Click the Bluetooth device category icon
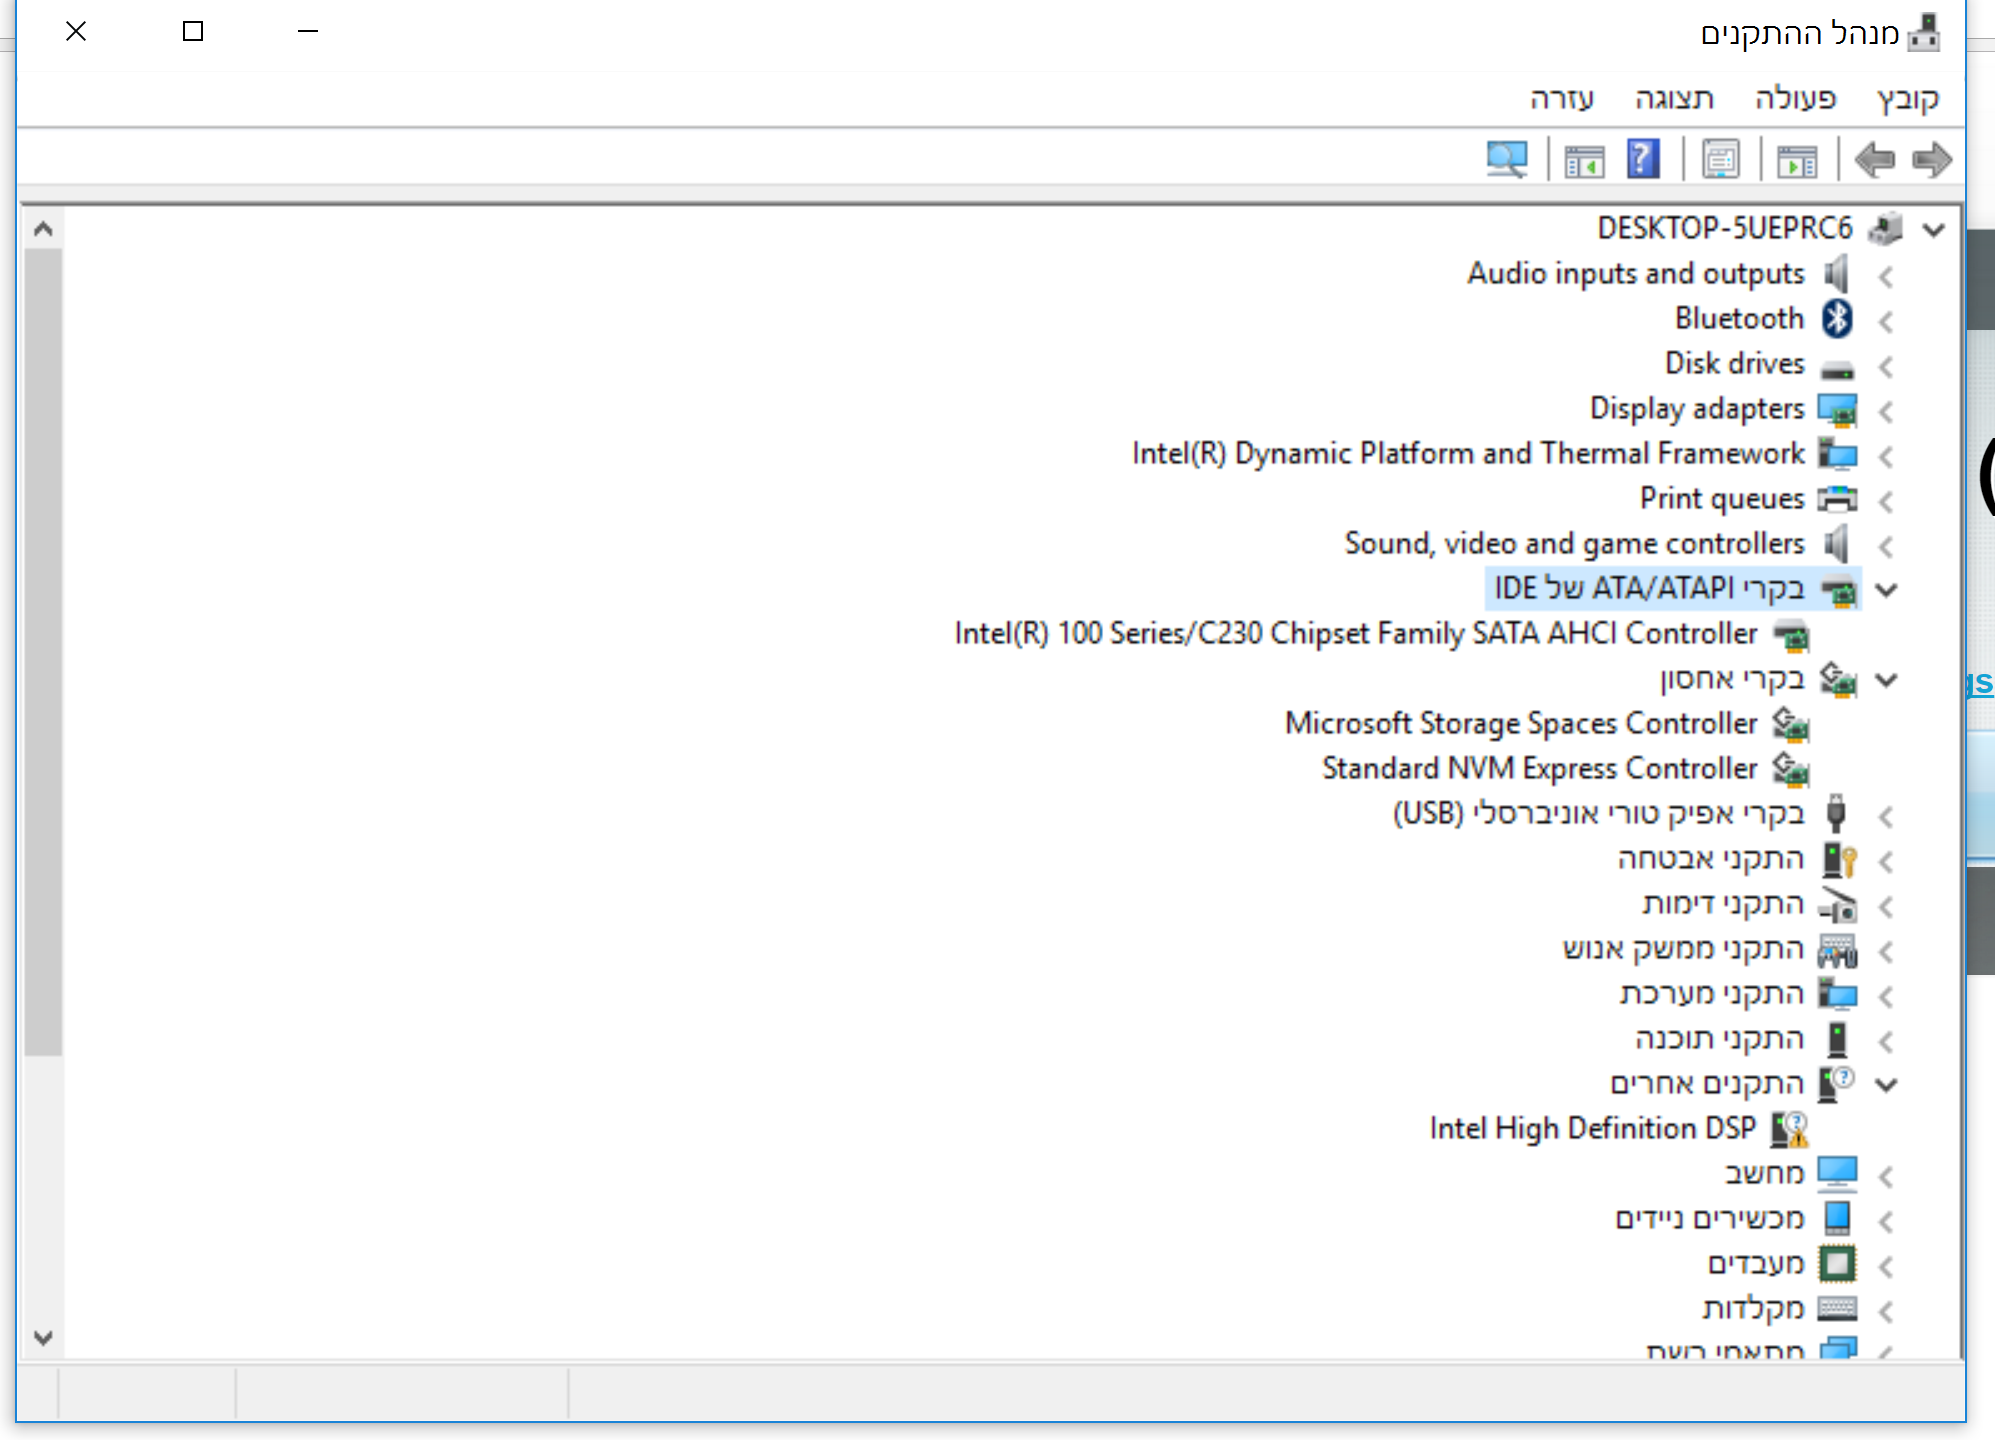This screenshot has height=1440, width=1995. [1837, 319]
